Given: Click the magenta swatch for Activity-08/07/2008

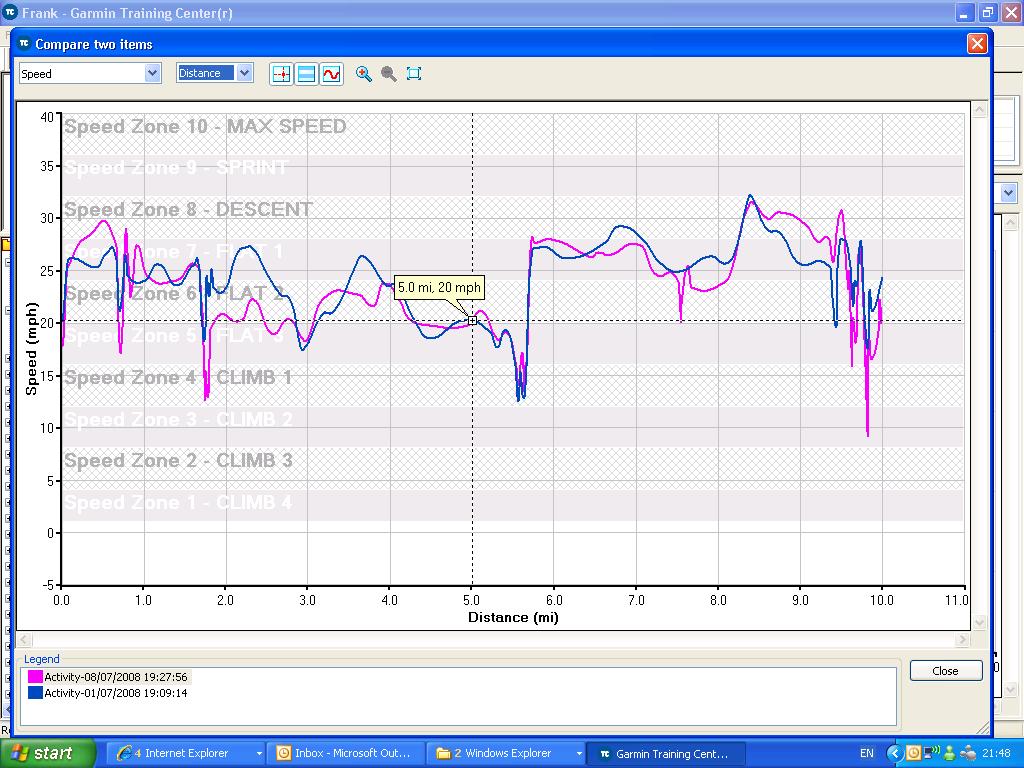Looking at the screenshot, I should 36,678.
